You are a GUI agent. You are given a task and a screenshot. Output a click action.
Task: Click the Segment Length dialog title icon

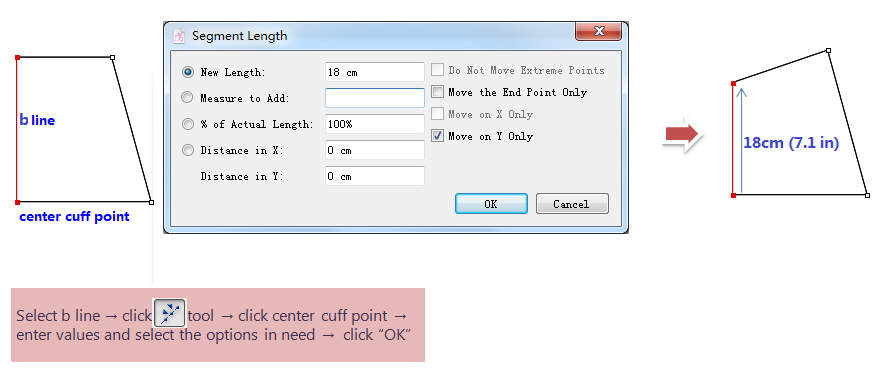[178, 36]
